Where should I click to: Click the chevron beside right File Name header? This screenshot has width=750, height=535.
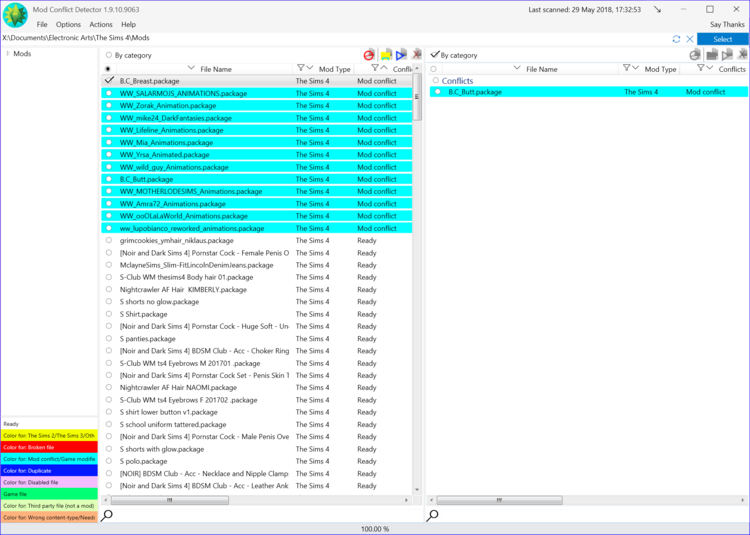click(x=517, y=68)
